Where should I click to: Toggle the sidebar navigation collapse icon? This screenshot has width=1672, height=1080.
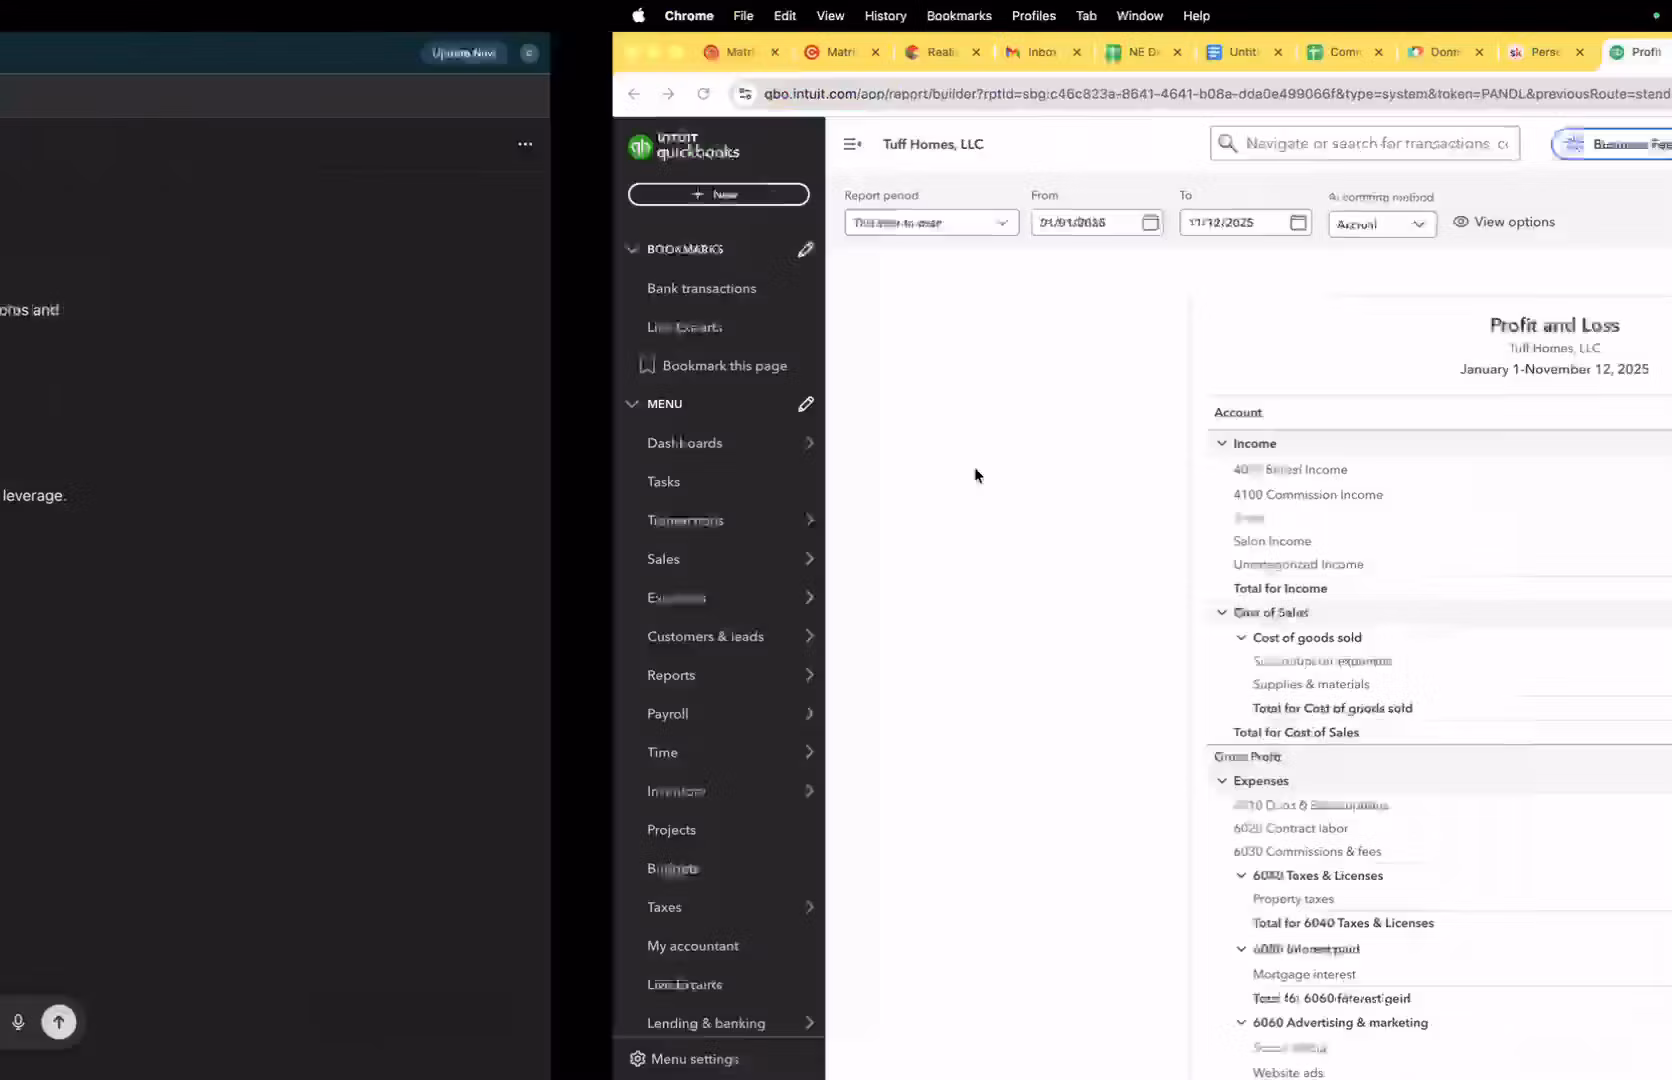(x=852, y=144)
